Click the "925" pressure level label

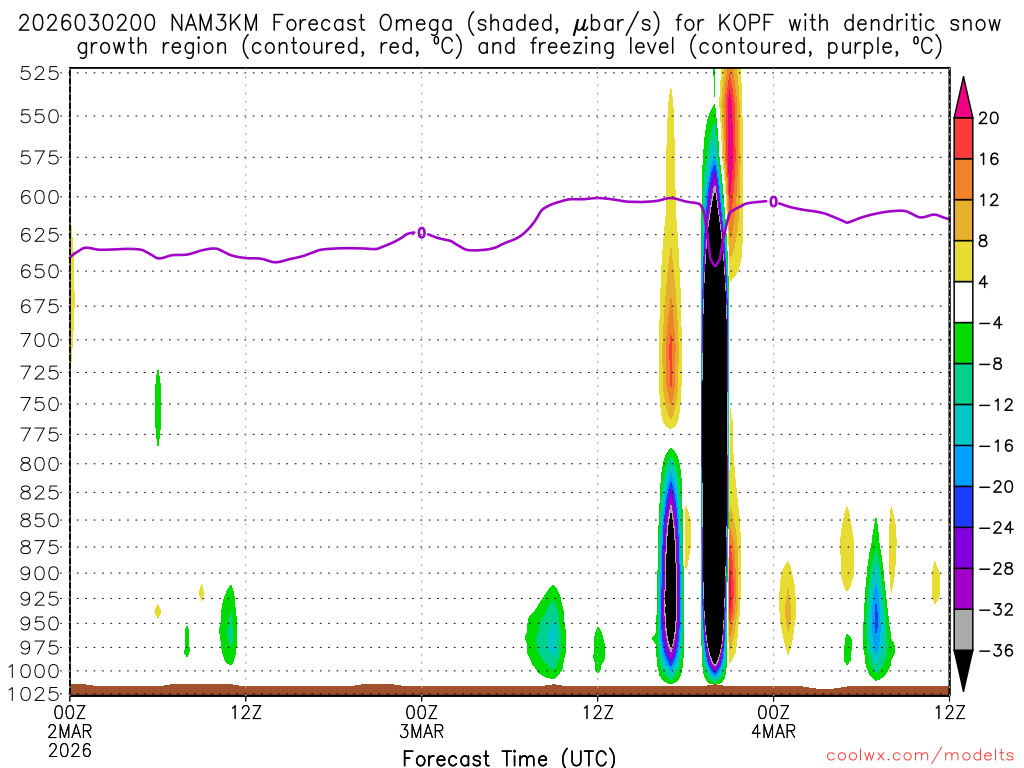tap(40, 599)
